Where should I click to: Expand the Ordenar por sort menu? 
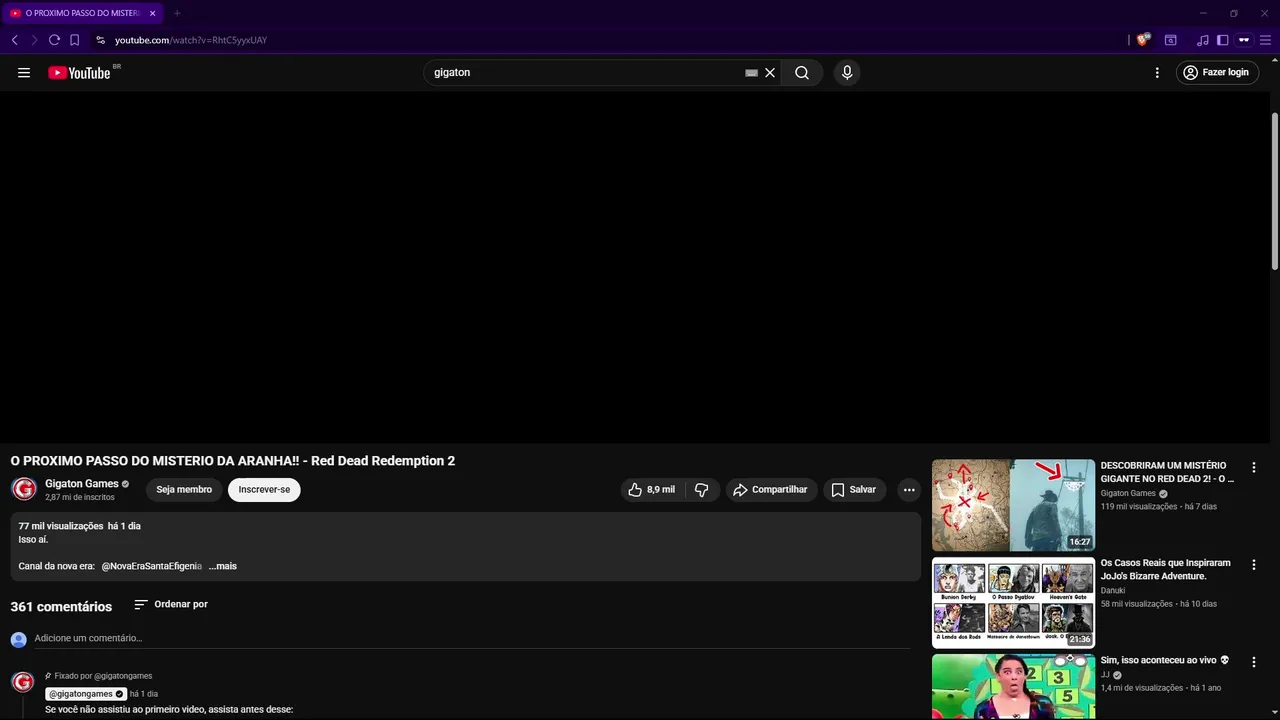[x=171, y=604]
